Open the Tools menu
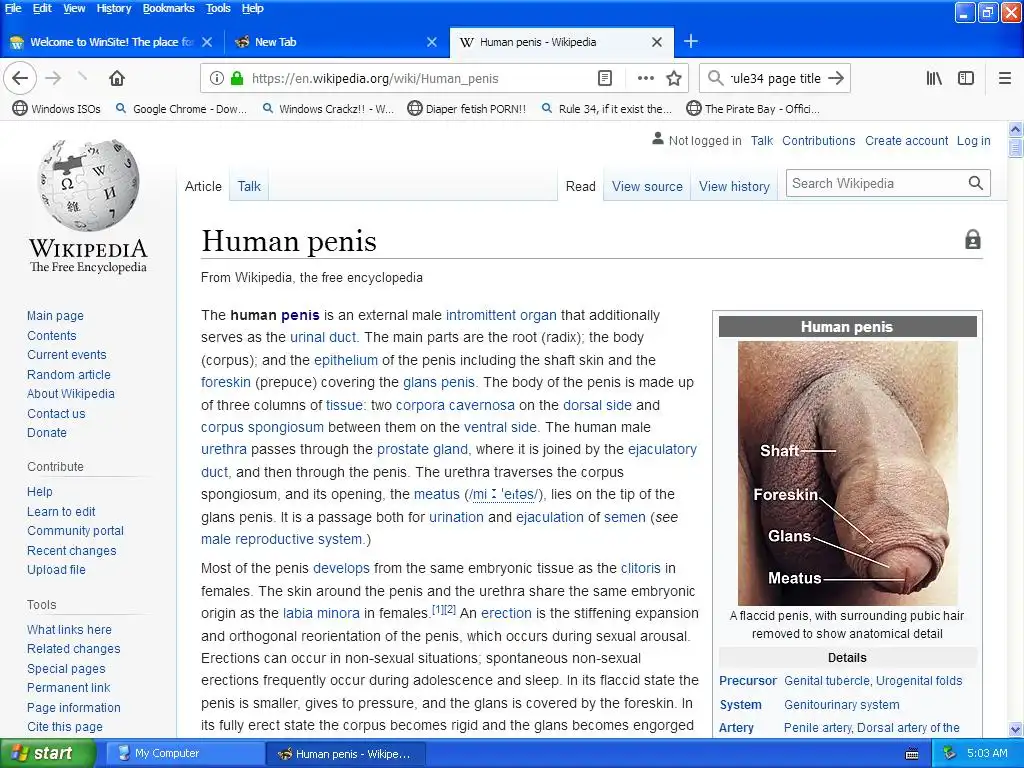Image resolution: width=1024 pixels, height=768 pixels. [x=218, y=8]
